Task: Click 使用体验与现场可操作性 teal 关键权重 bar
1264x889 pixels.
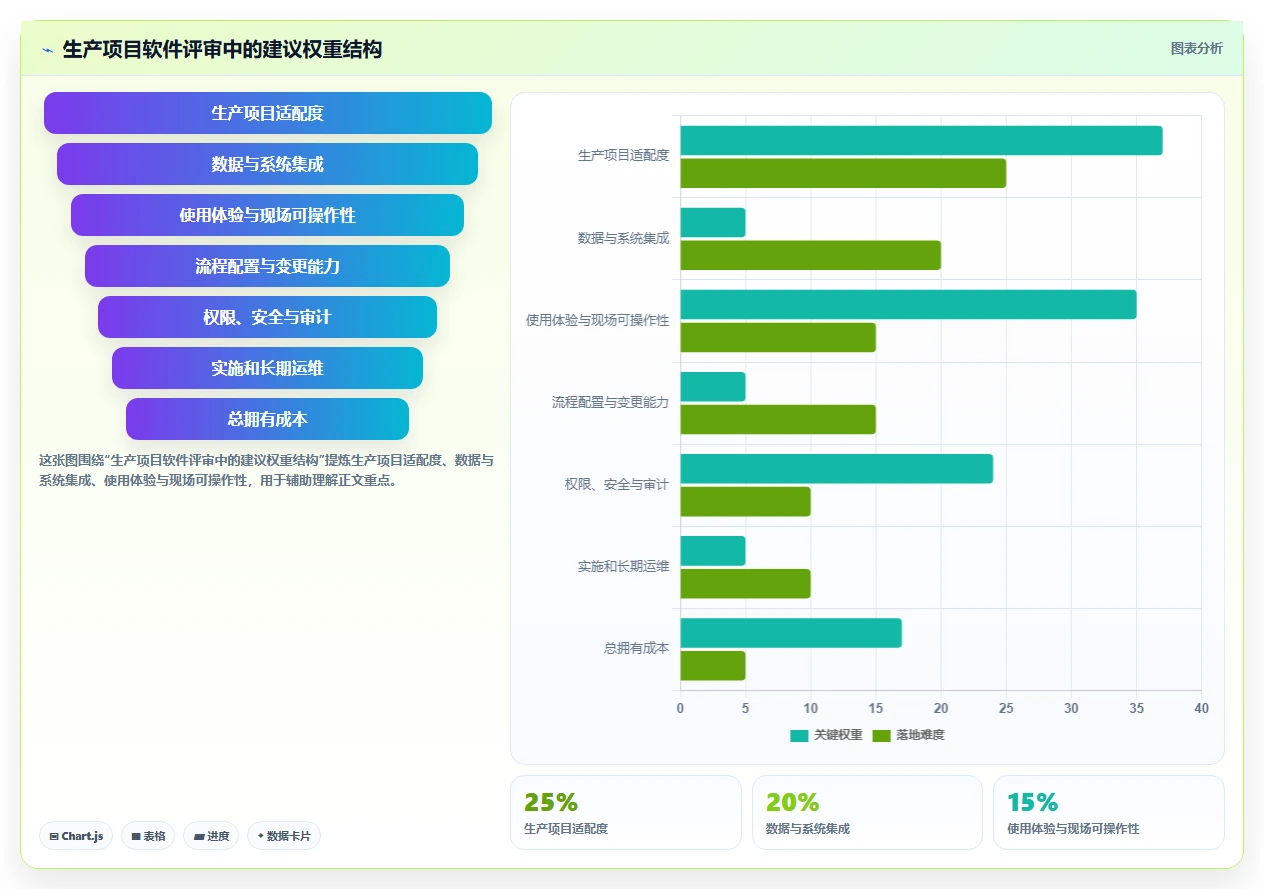Action: pyautogui.click(x=908, y=304)
